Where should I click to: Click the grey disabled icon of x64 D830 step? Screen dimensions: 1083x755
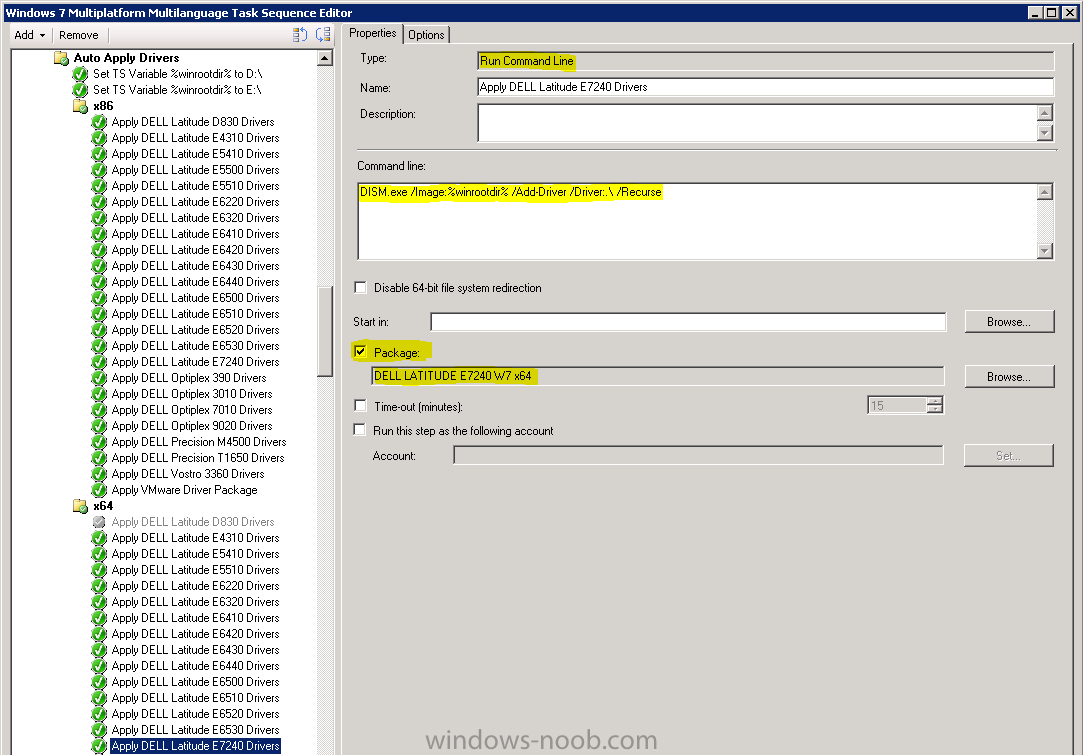(x=99, y=522)
